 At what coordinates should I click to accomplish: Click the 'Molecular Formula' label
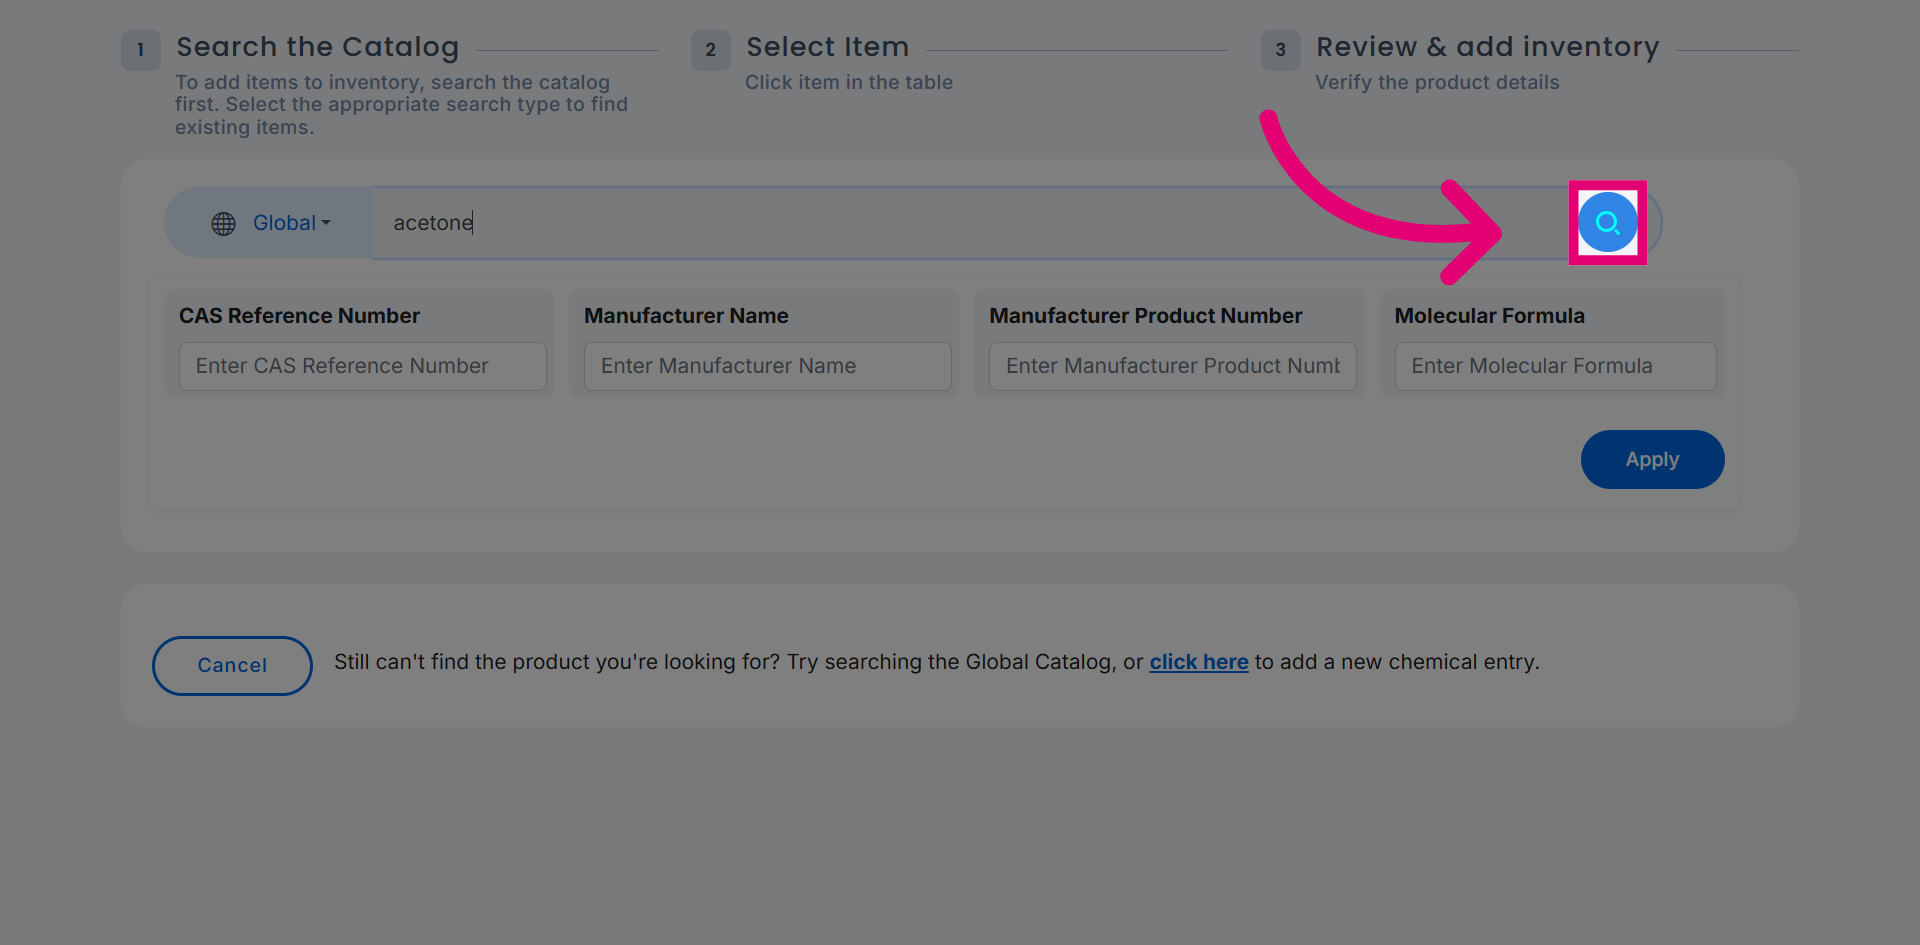click(x=1489, y=316)
